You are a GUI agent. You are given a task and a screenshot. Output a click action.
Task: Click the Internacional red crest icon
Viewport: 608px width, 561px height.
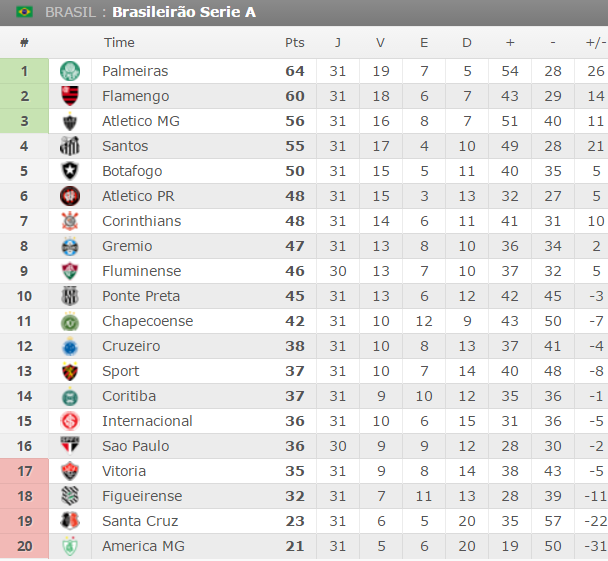click(x=69, y=421)
